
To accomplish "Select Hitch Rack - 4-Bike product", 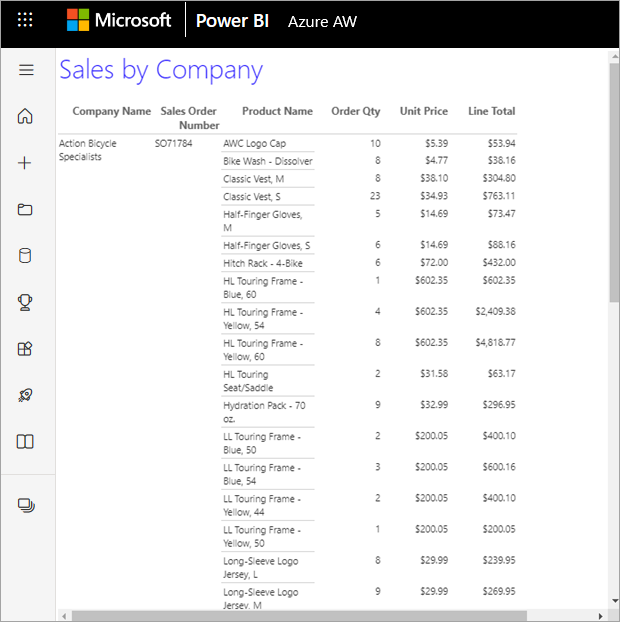I will (263, 263).
